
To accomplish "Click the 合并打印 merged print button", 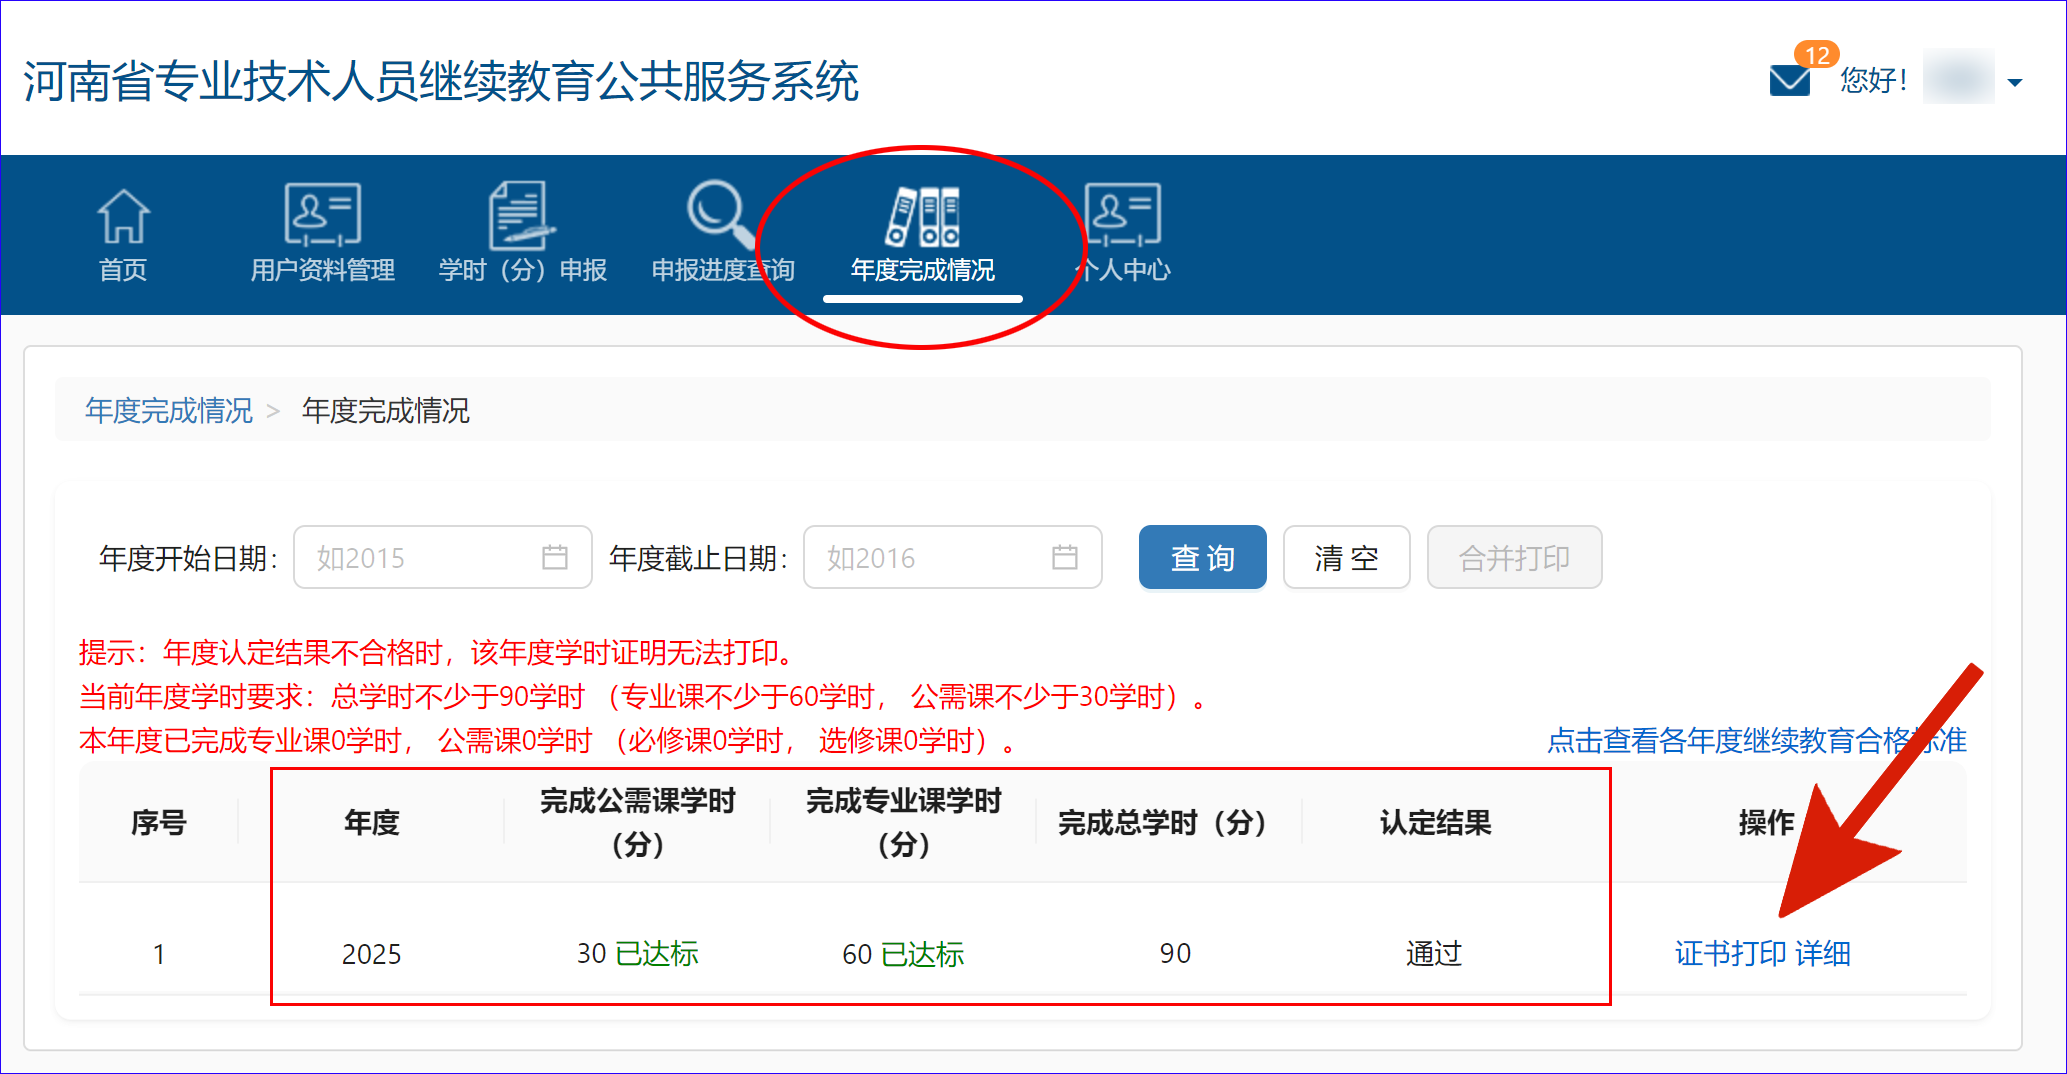I will (1513, 557).
